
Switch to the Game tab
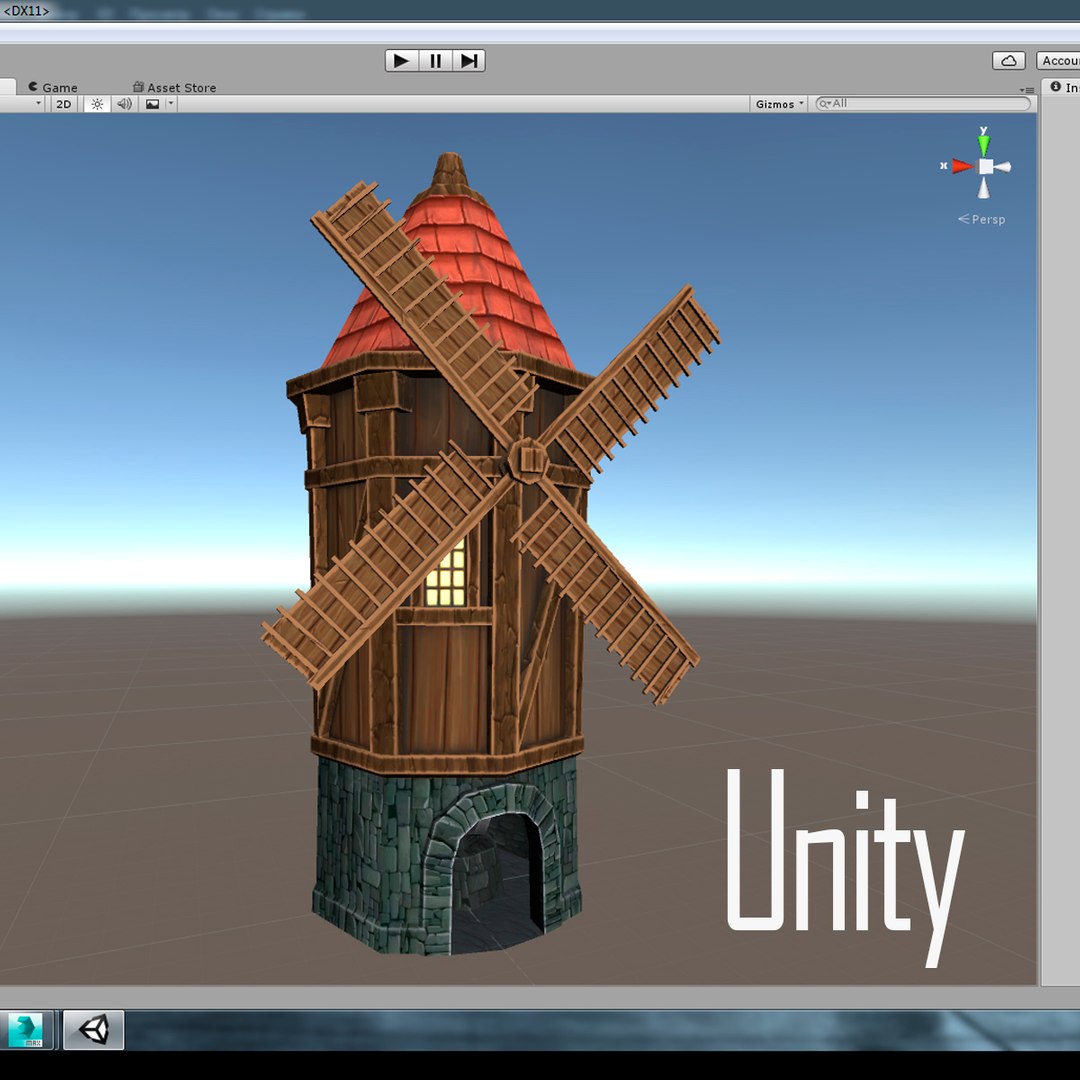(53, 87)
